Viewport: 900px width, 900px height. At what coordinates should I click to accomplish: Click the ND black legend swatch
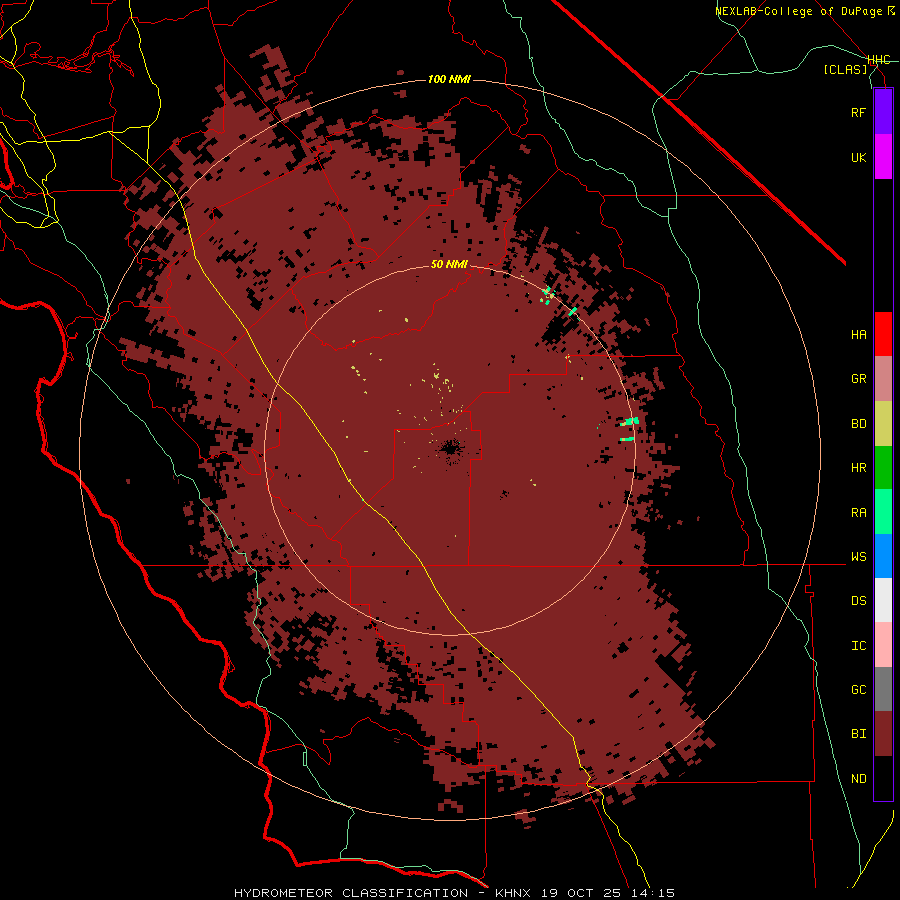tap(883, 778)
